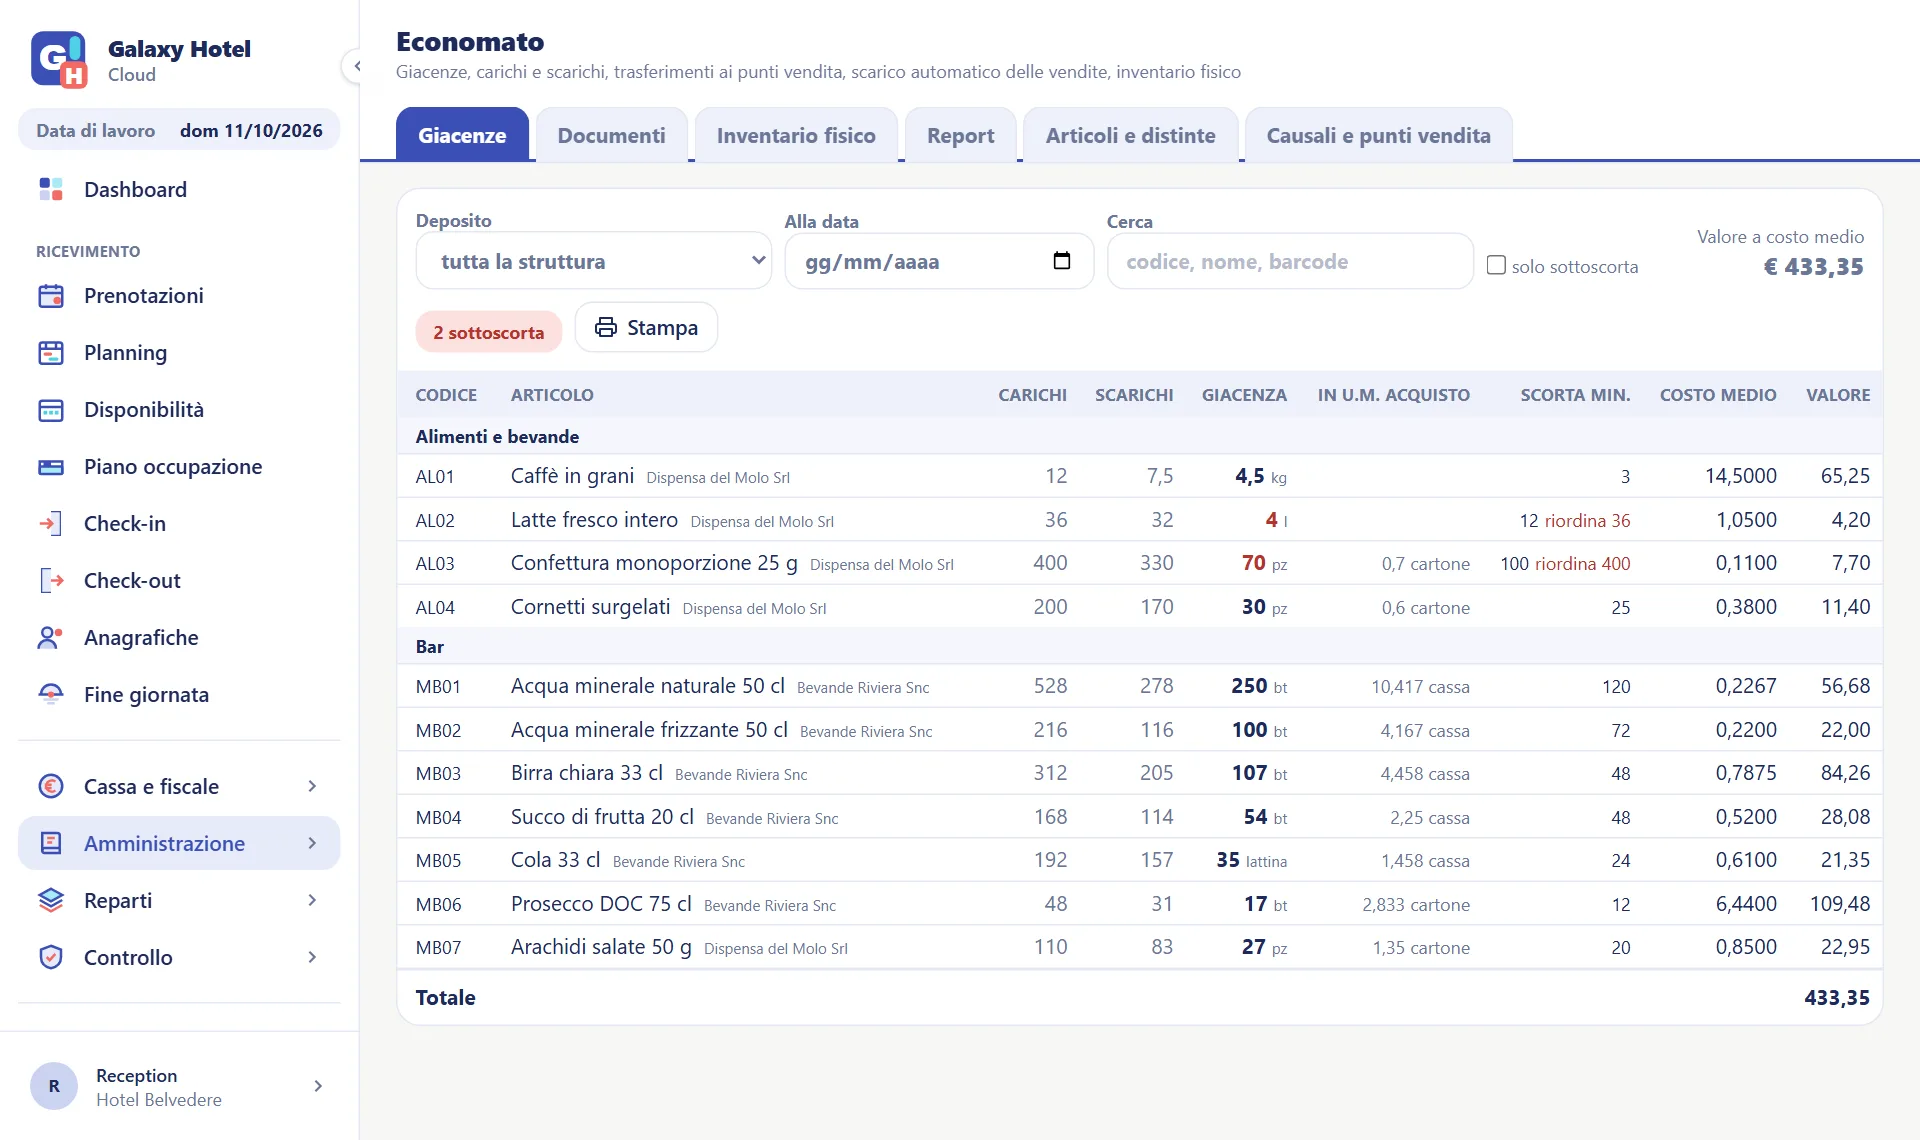Image resolution: width=1920 pixels, height=1140 pixels.
Task: Focus the Cerca search field
Action: point(1290,261)
